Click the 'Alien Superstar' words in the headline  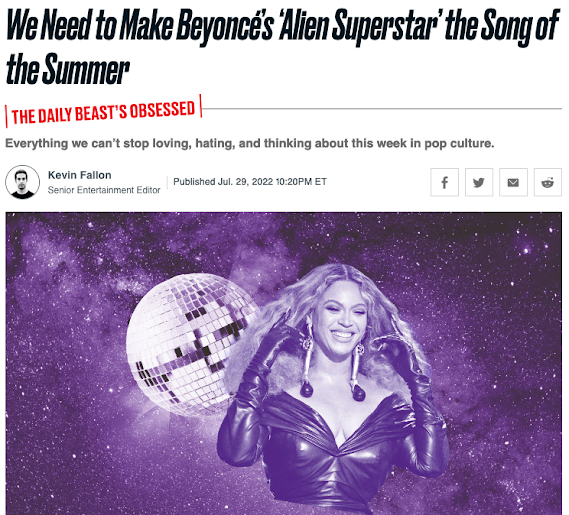[x=359, y=26]
